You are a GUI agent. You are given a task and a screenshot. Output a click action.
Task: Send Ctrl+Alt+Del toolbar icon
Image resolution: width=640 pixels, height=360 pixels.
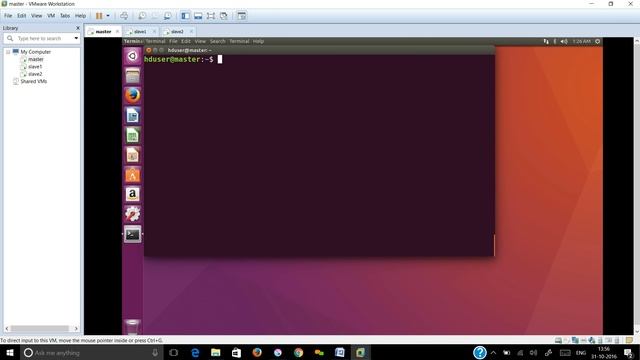[124, 16]
